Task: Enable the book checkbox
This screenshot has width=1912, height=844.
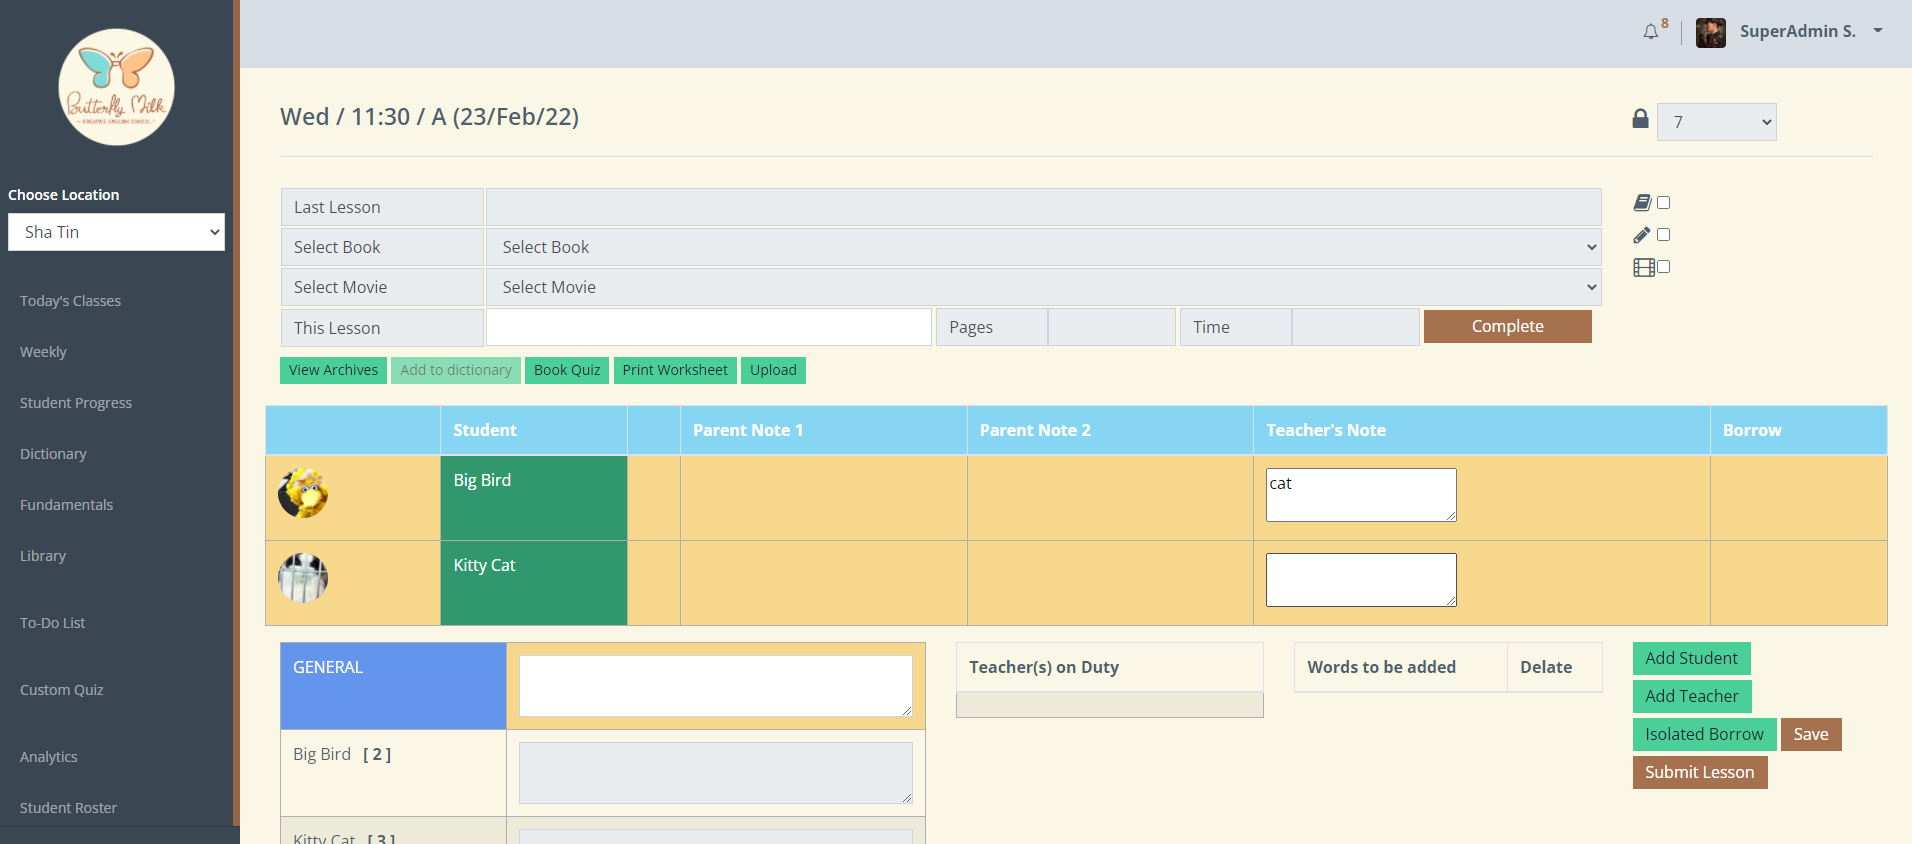Action: coord(1664,203)
